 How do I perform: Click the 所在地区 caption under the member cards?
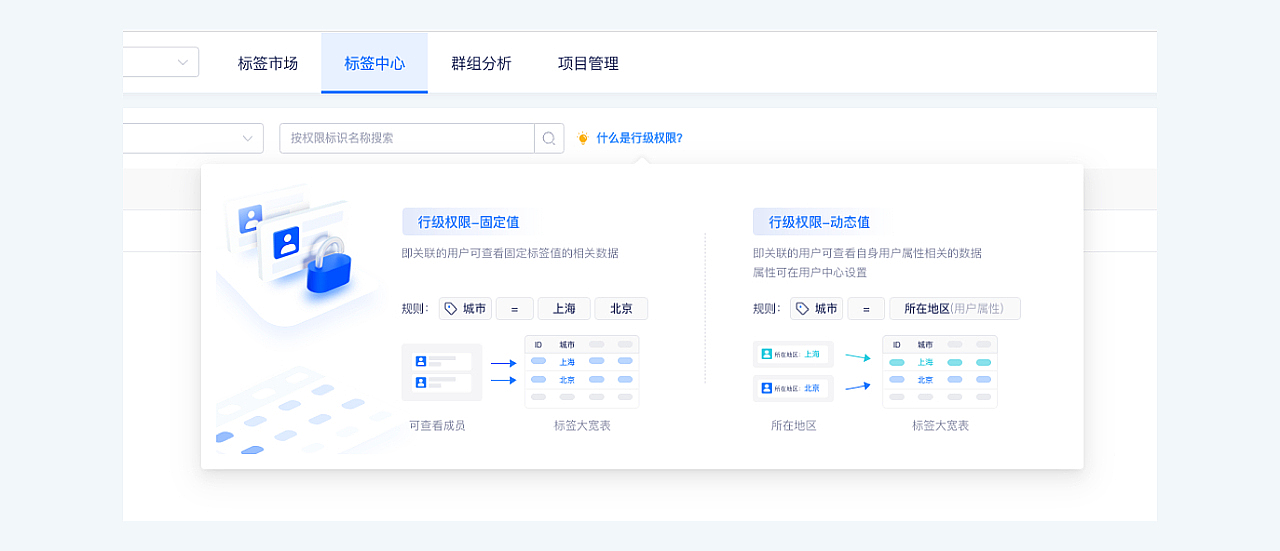(x=794, y=426)
